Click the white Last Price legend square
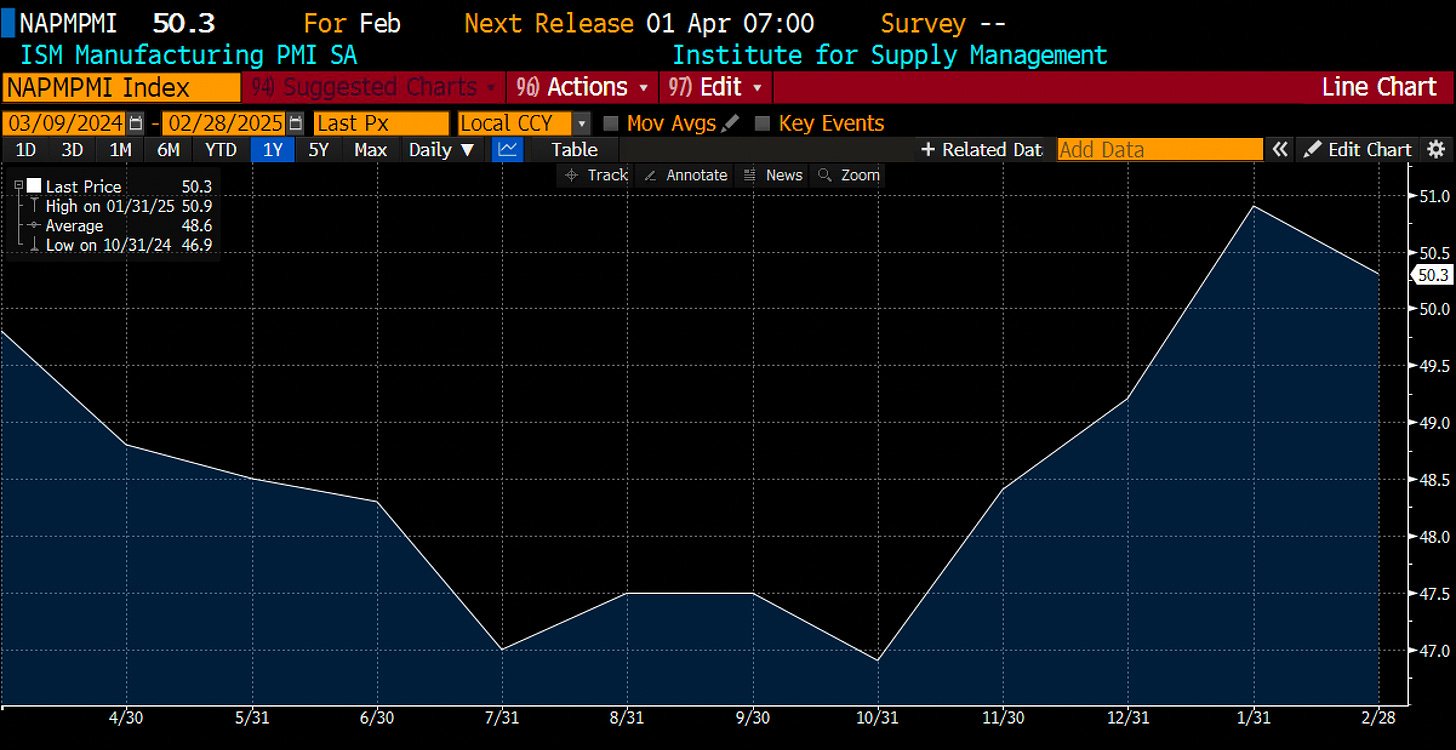The height and width of the screenshot is (750, 1456). coord(34,186)
